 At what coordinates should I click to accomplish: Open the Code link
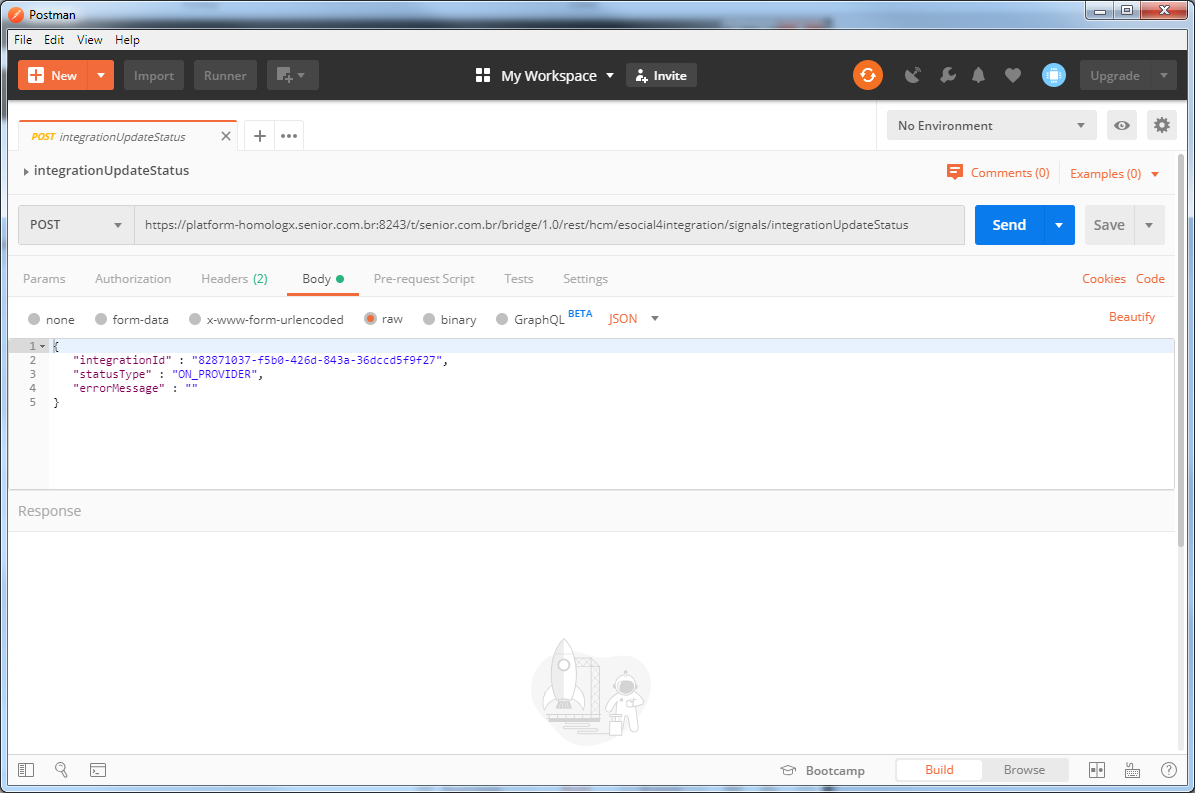(x=1150, y=279)
